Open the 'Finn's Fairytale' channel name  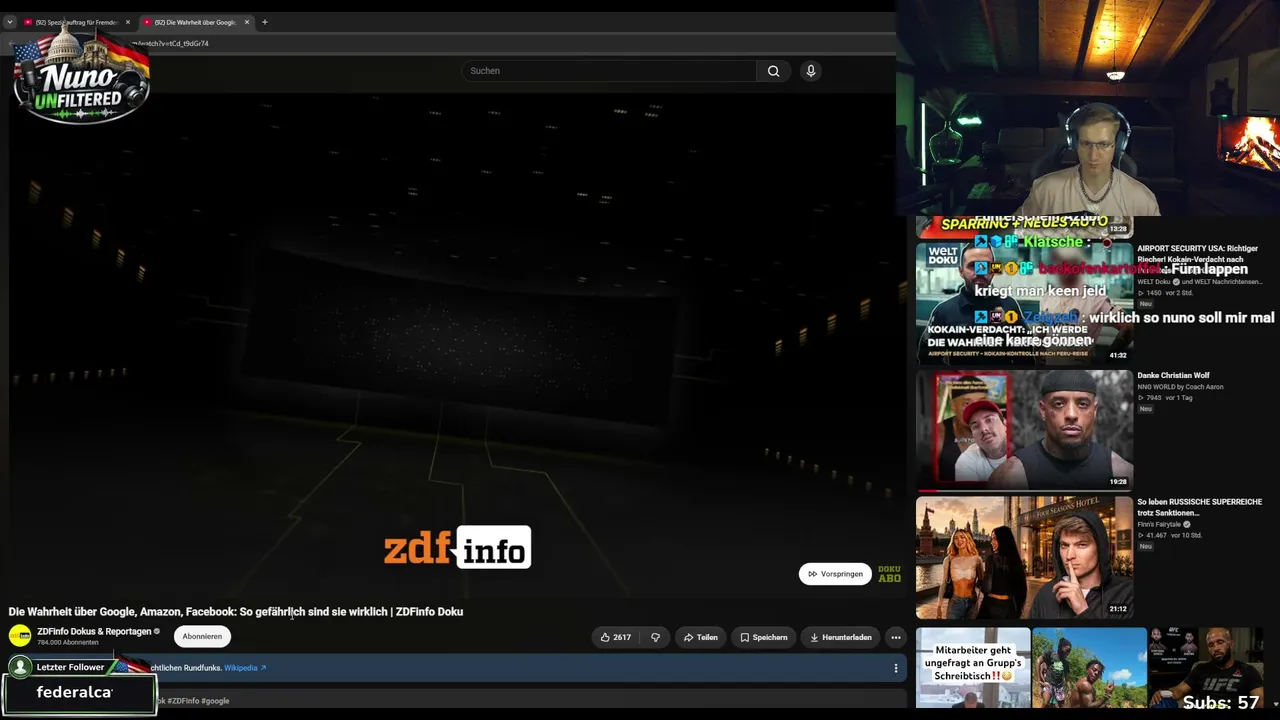1159,525
